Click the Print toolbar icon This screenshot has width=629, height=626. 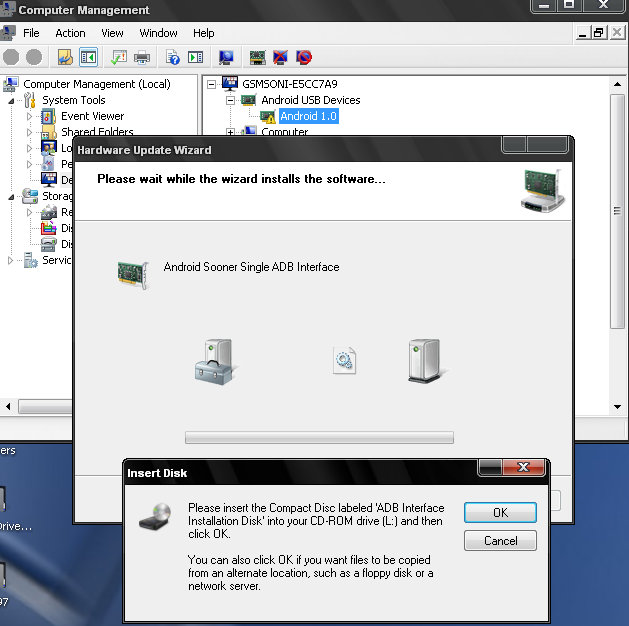[142, 57]
